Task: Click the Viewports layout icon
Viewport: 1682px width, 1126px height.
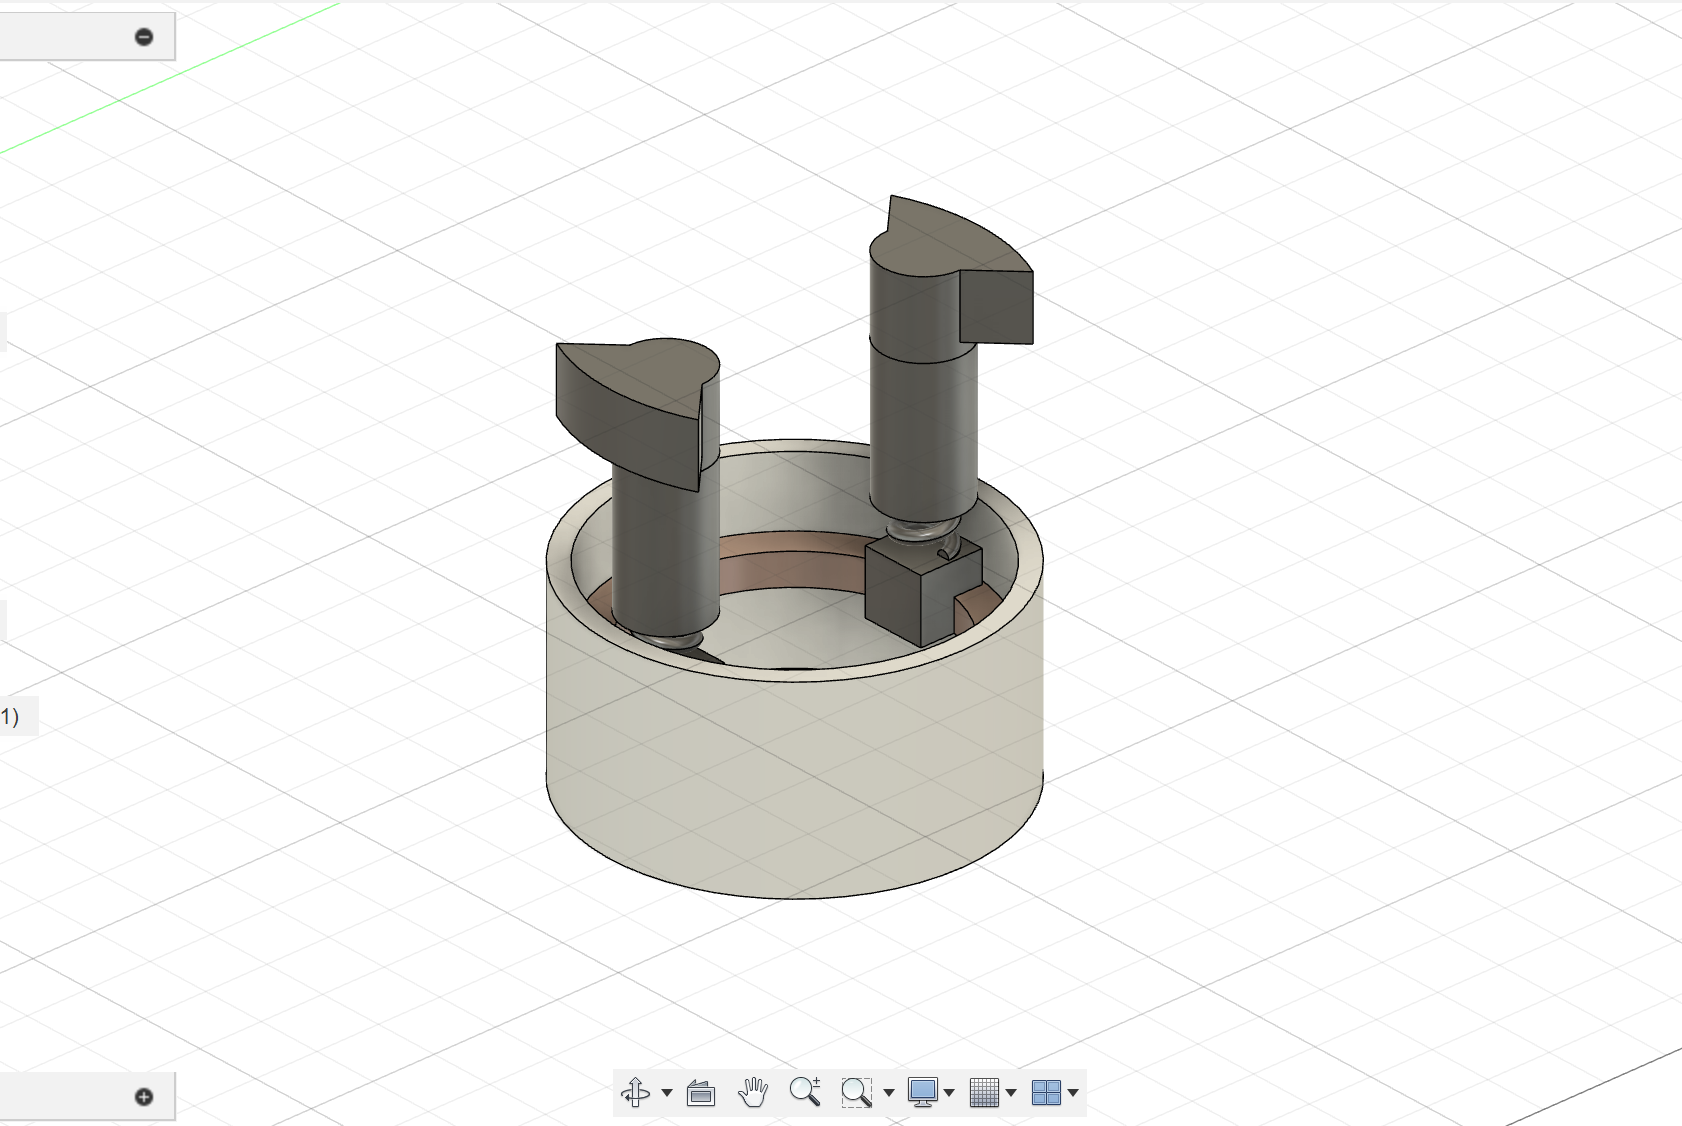Action: click(x=1046, y=1092)
